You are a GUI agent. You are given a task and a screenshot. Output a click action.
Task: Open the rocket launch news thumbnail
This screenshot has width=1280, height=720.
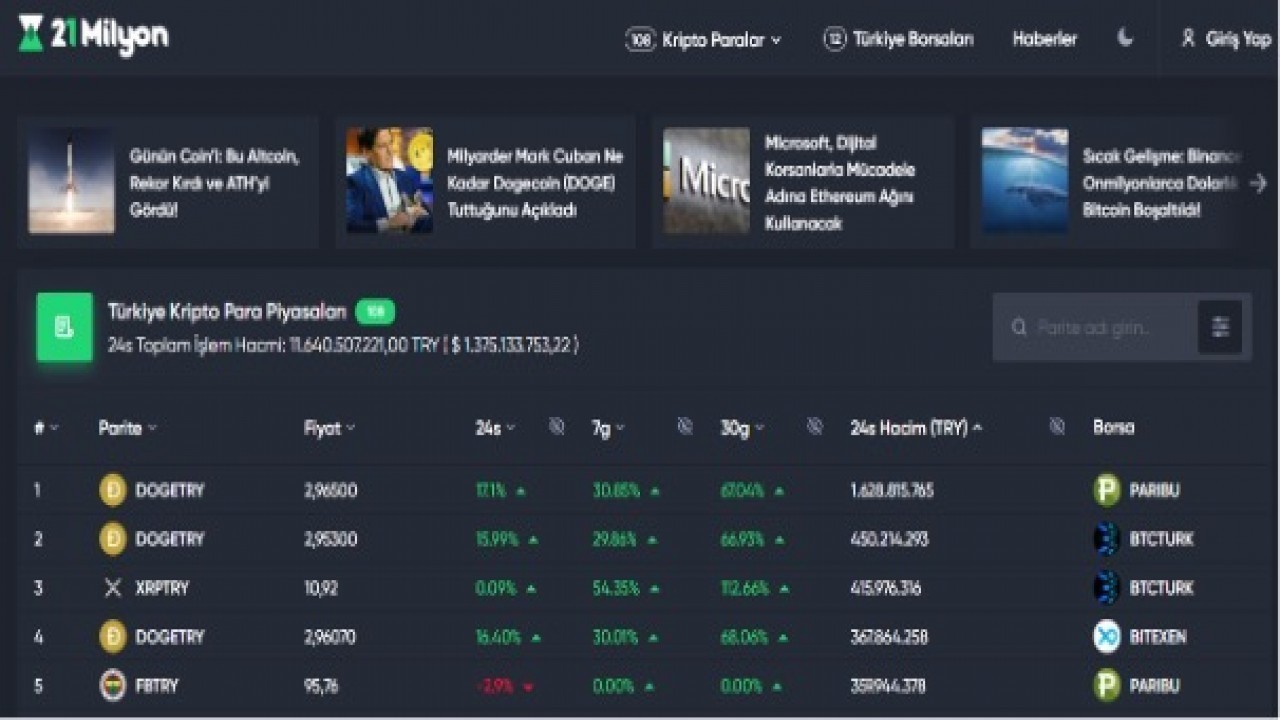[71, 181]
